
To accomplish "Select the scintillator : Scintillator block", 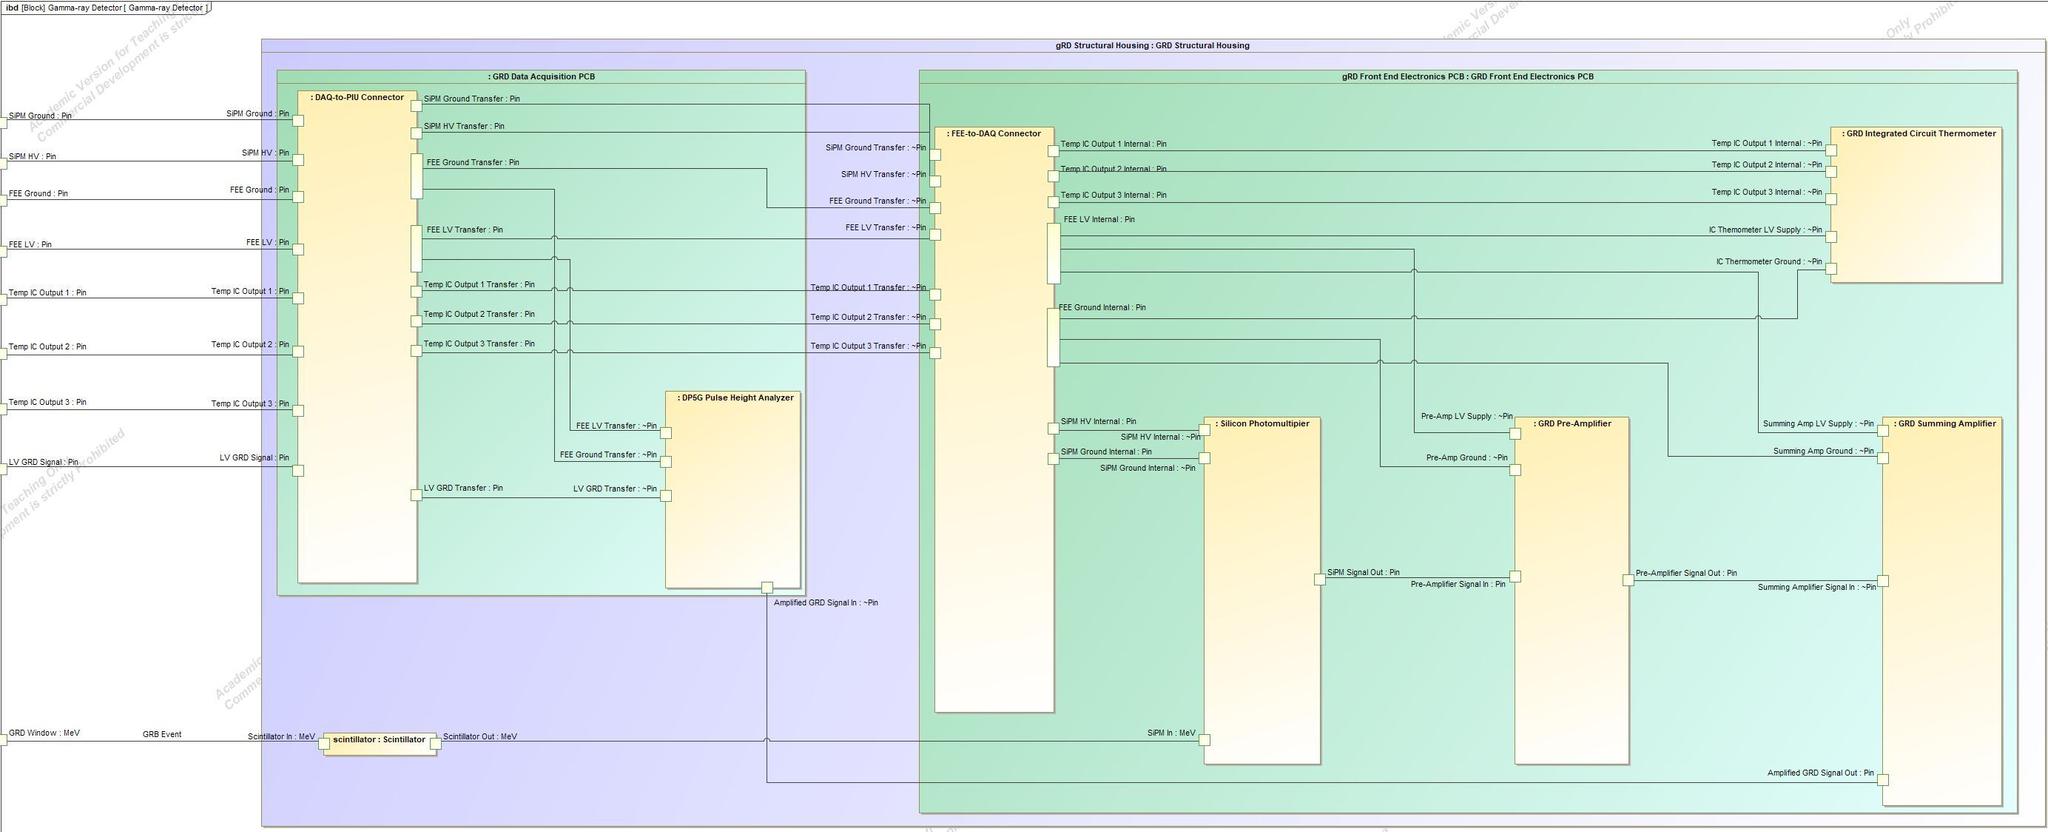I will tap(380, 744).
